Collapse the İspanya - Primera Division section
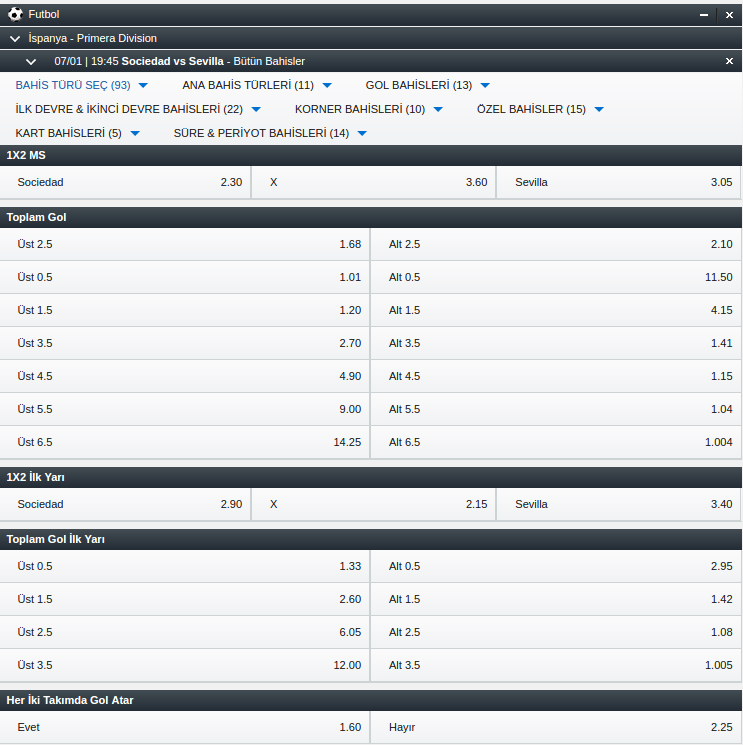The width and height of the screenshot is (743, 745). point(15,38)
